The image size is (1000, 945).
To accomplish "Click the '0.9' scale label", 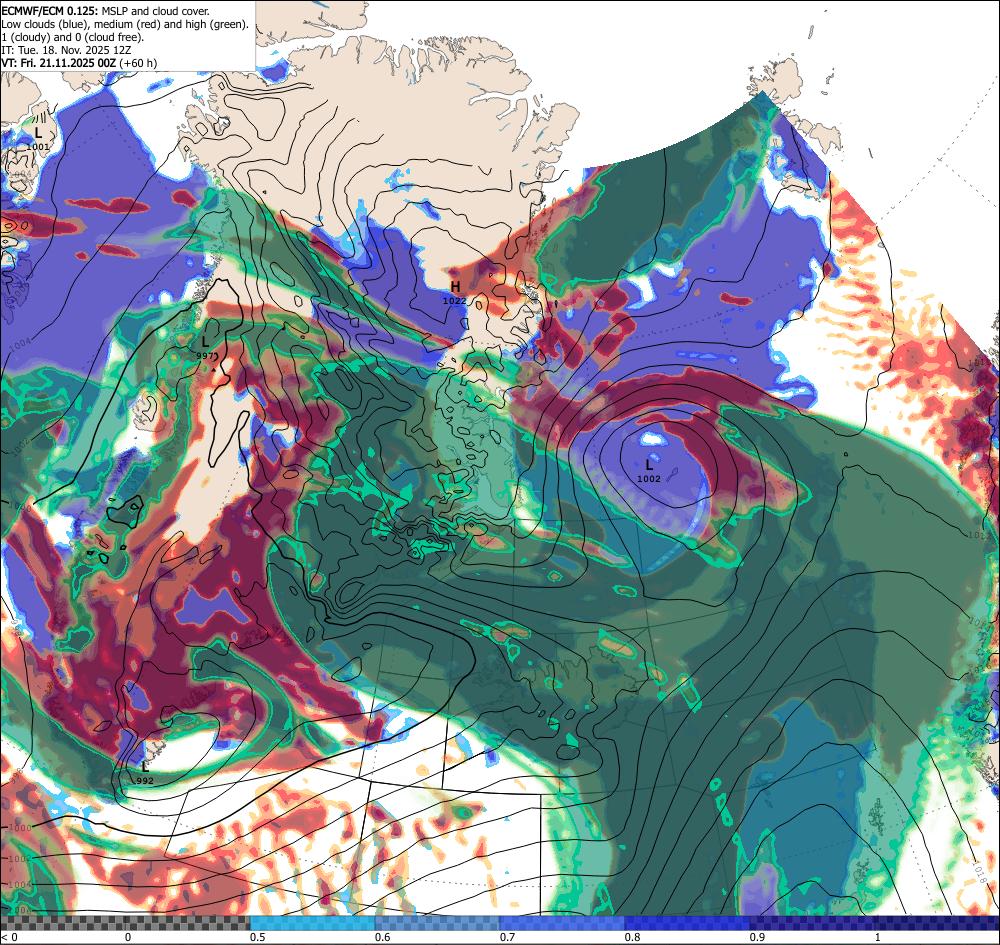I will (x=758, y=937).
